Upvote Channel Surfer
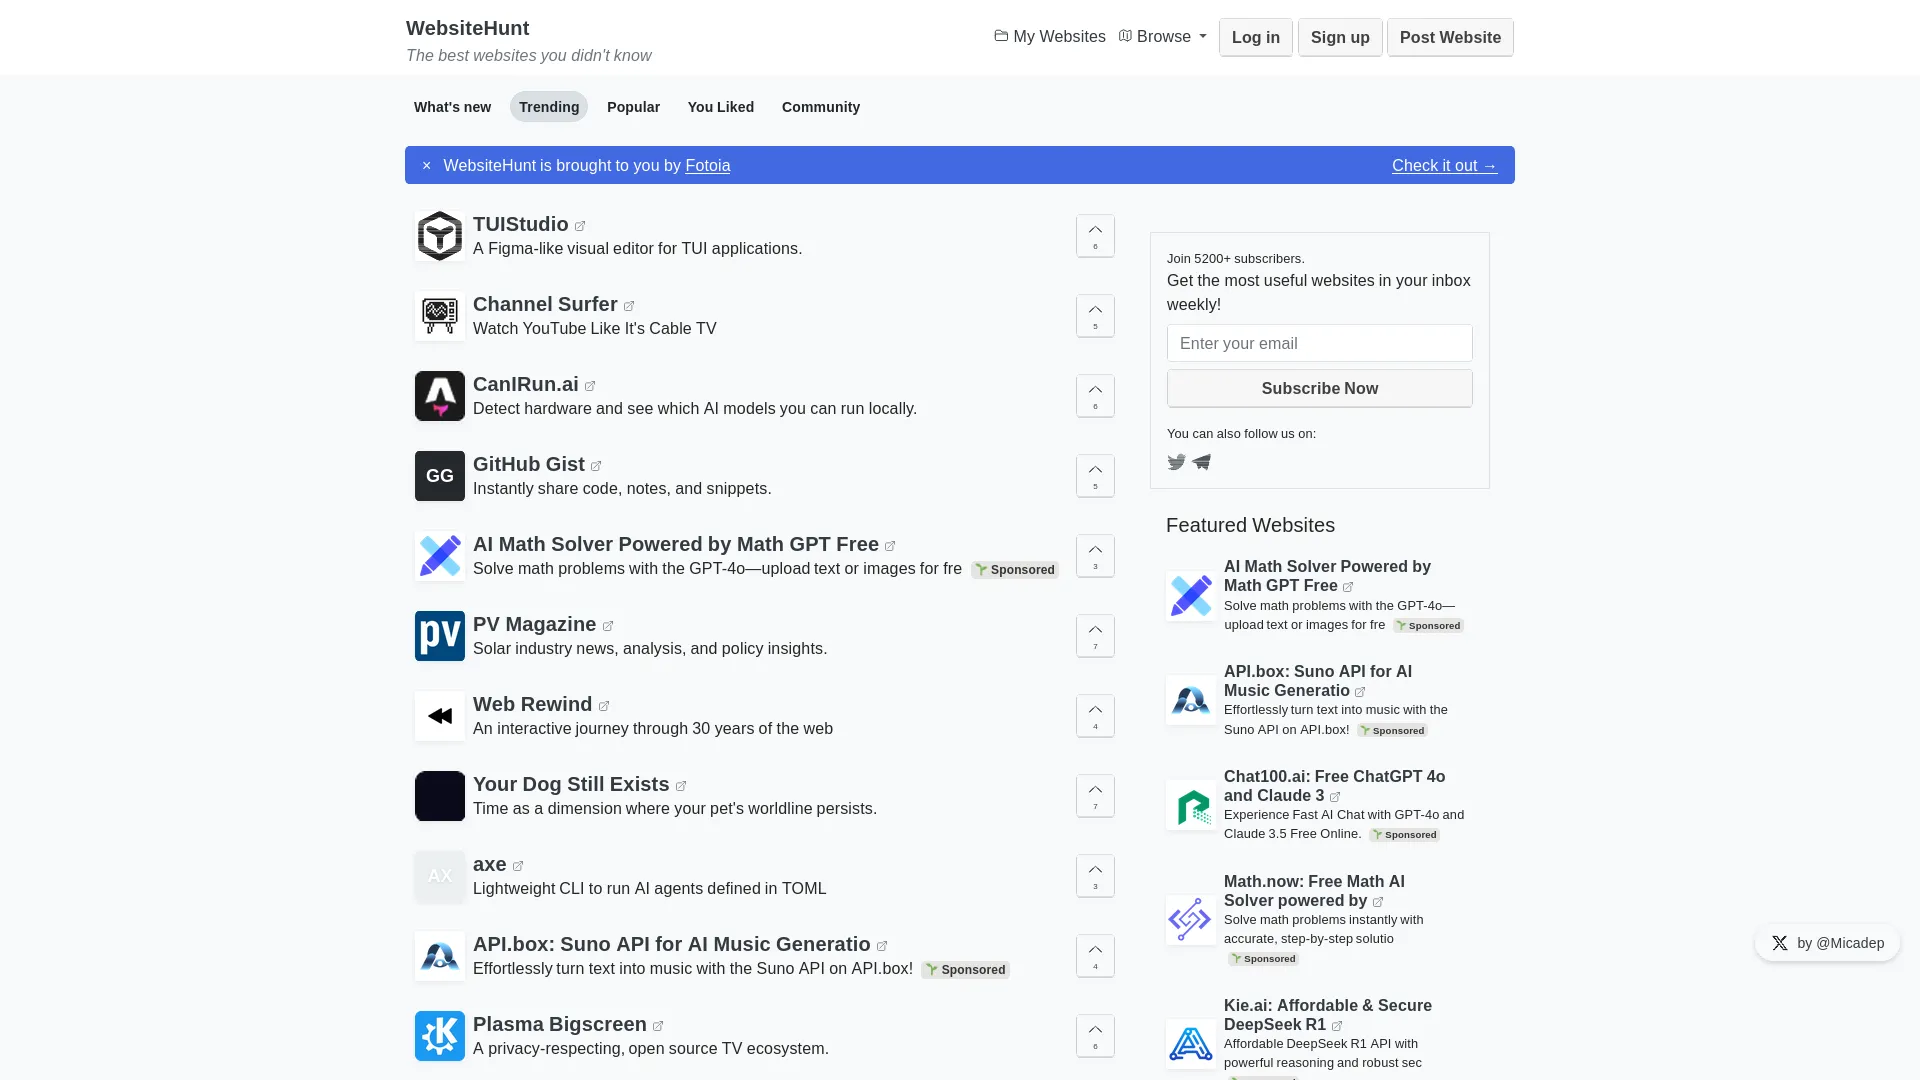 click(x=1095, y=316)
